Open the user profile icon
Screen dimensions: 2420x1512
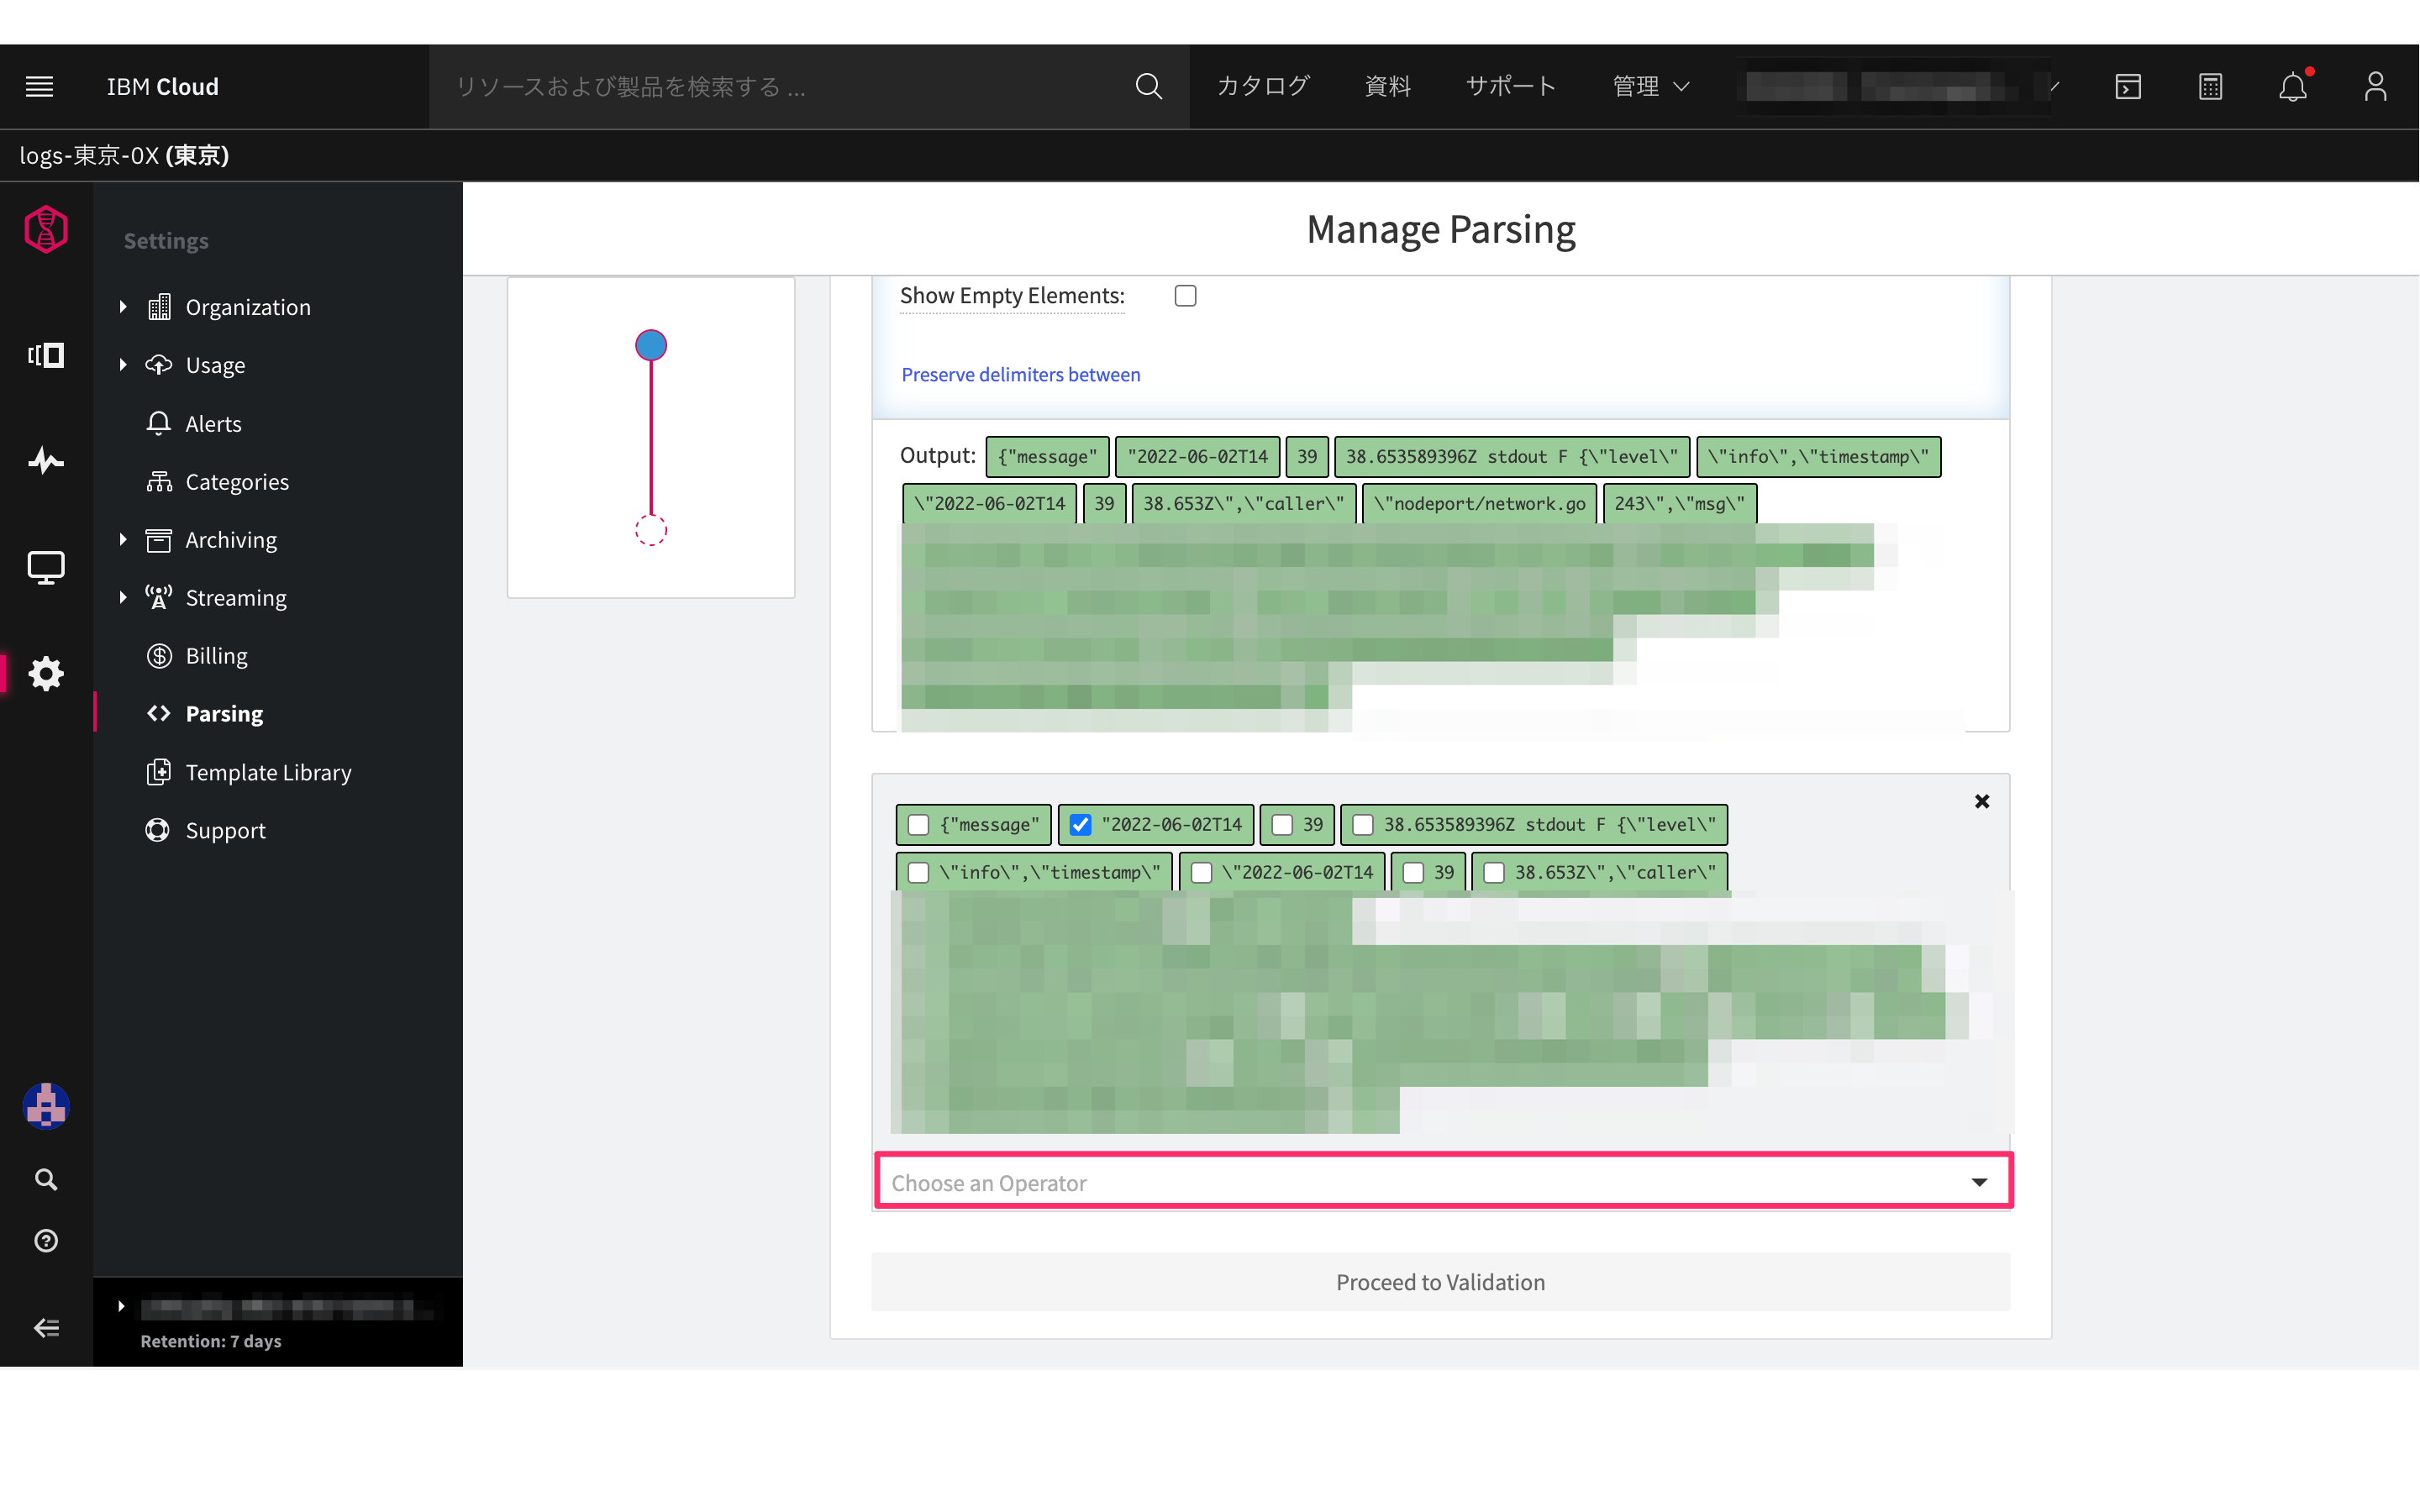click(2375, 87)
